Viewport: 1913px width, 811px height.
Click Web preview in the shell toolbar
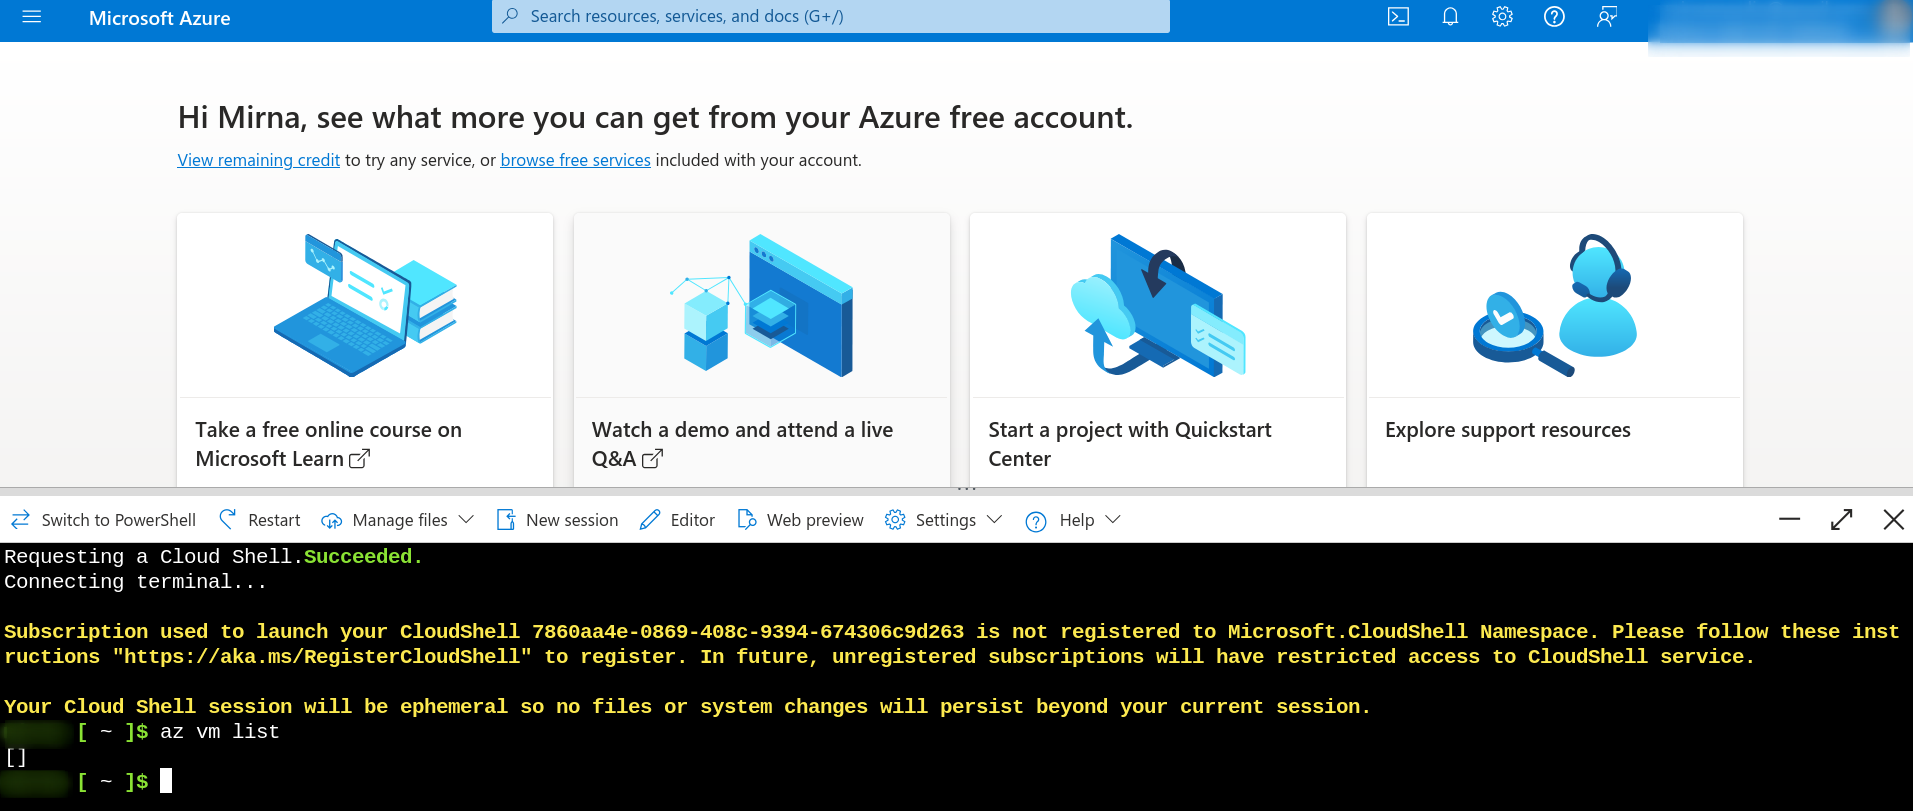(800, 520)
